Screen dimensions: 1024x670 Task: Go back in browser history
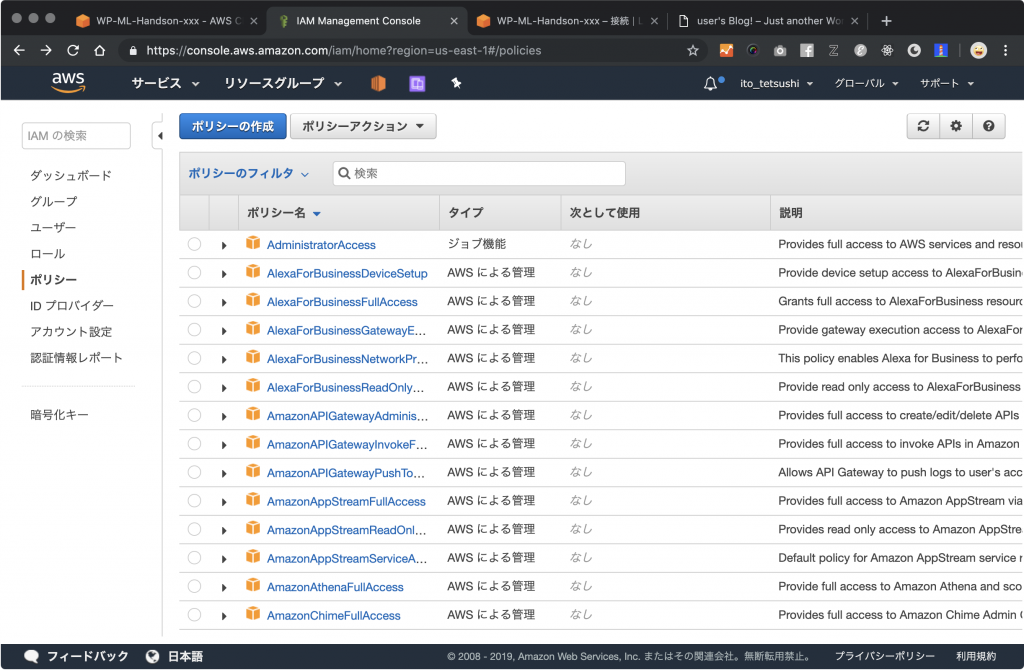click(19, 50)
